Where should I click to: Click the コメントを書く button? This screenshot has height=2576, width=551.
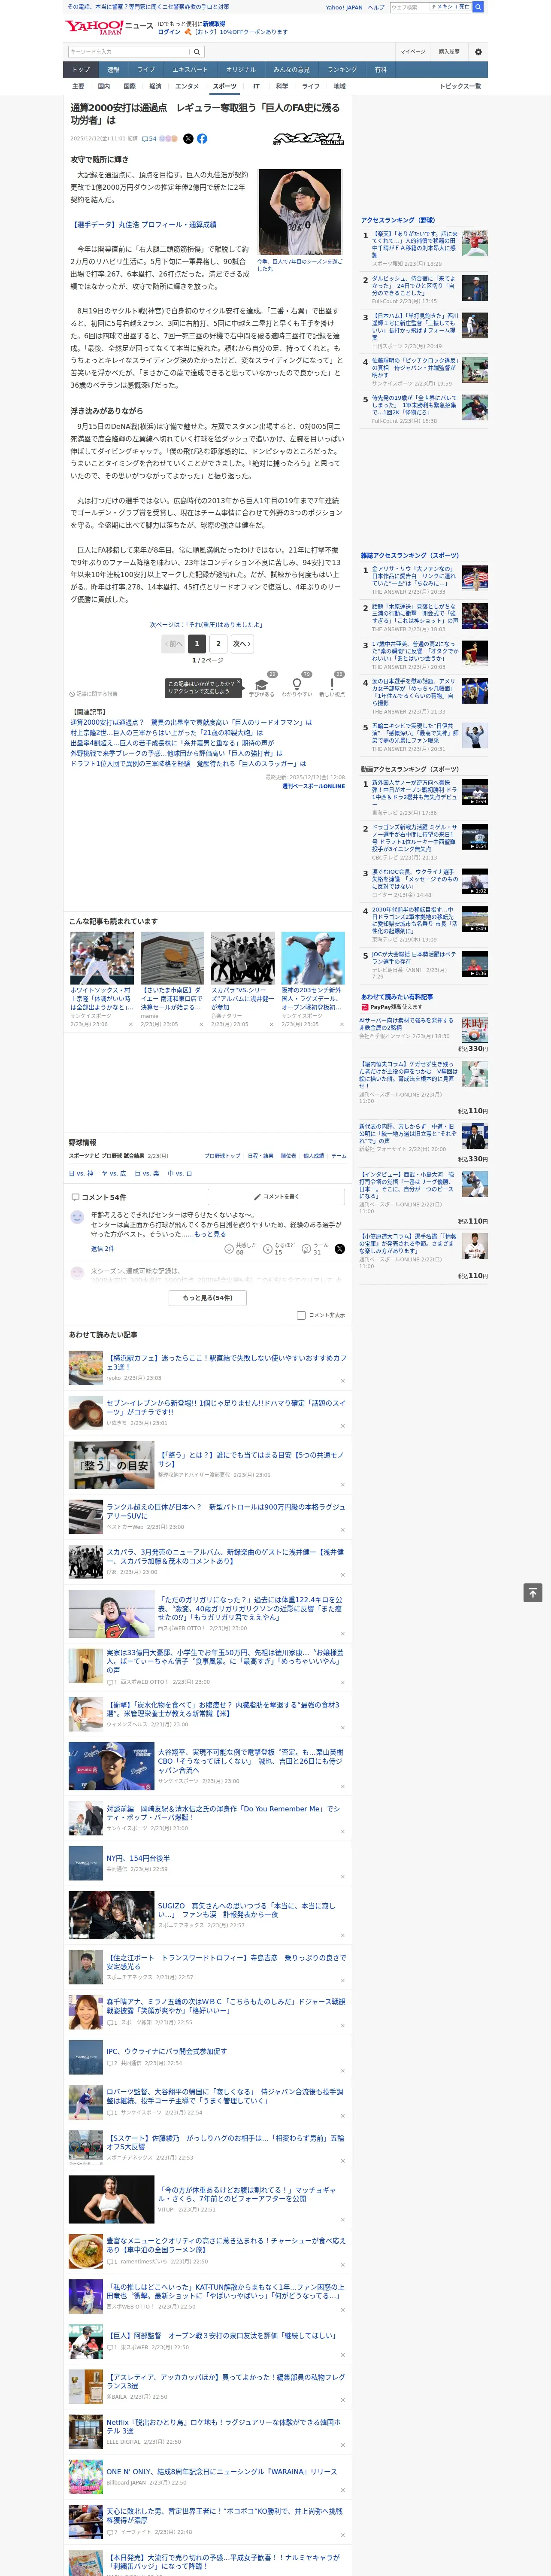[277, 1197]
